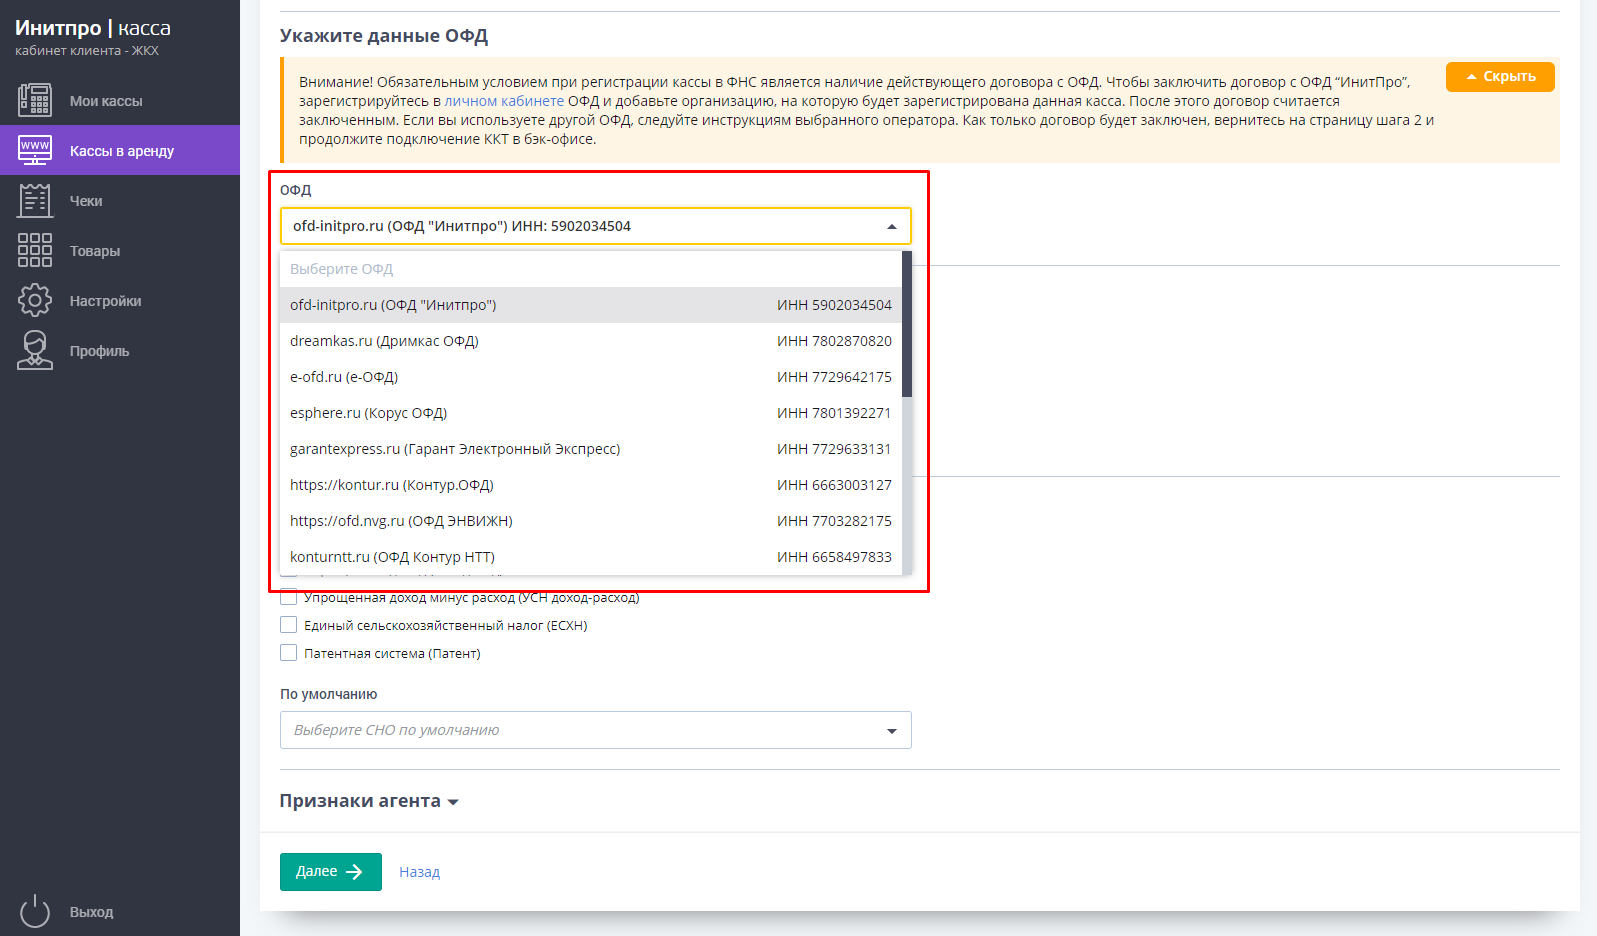Expand the Признаки агента section
Viewport: 1597px width, 936px height.
click(x=369, y=801)
